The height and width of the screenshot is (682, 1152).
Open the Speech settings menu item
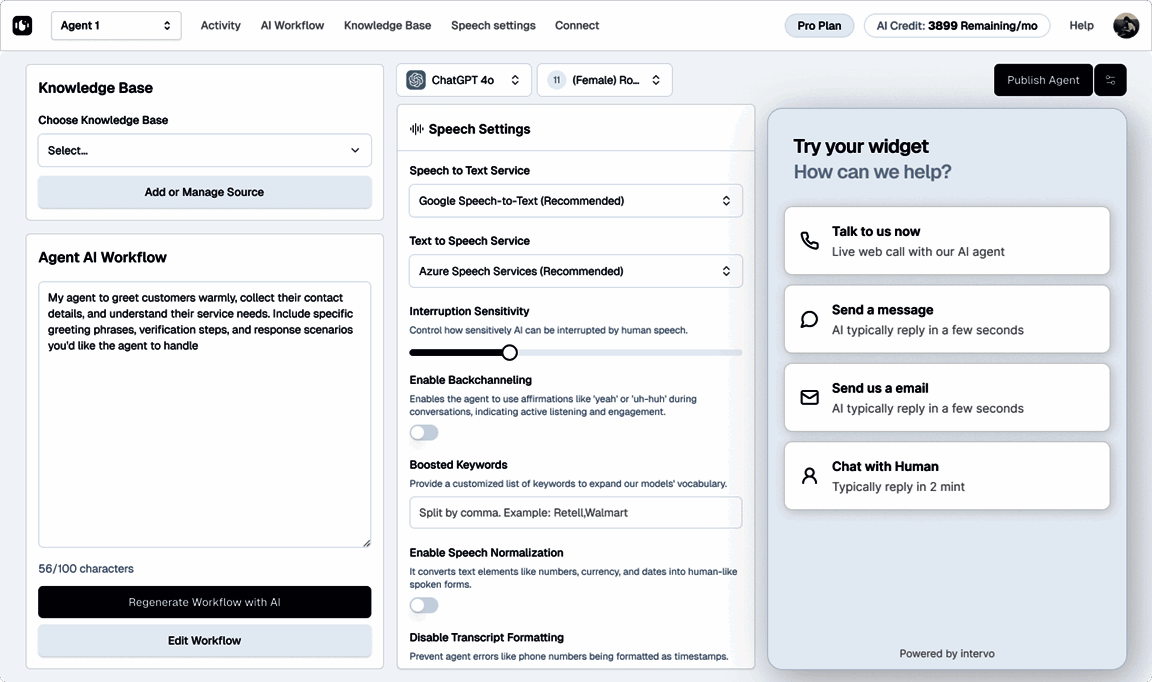[x=493, y=26]
